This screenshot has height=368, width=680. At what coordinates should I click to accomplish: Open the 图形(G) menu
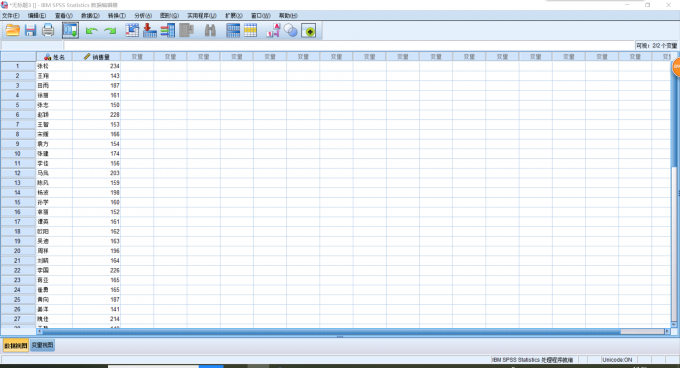169,16
